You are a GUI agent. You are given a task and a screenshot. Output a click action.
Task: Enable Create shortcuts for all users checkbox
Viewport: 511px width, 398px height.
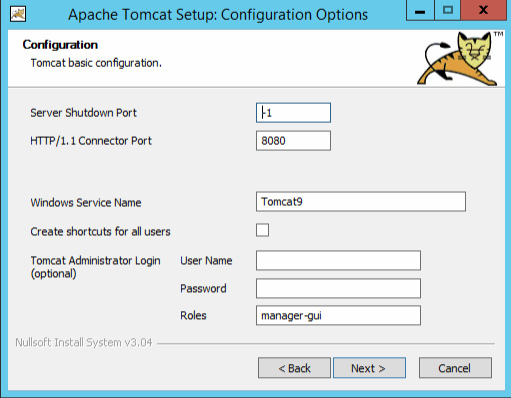point(262,230)
